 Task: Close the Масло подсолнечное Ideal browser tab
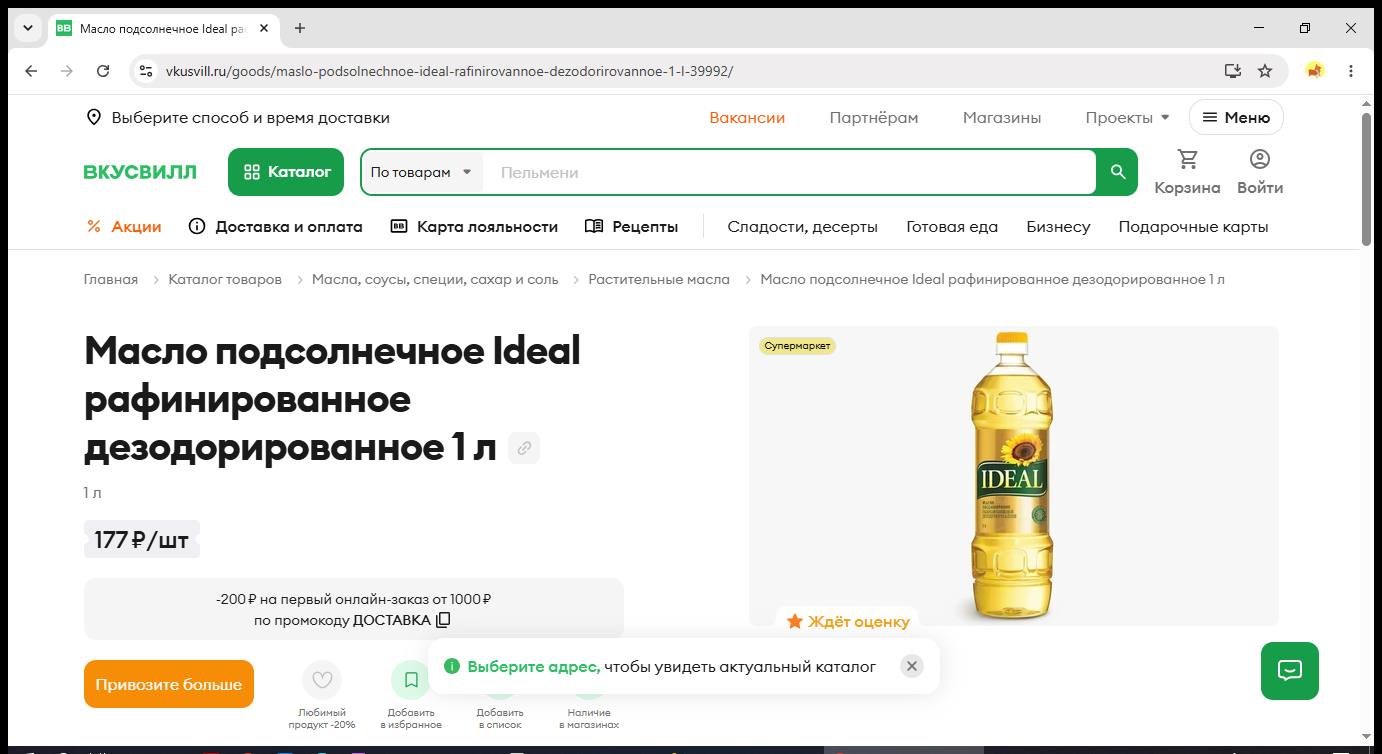tap(264, 28)
